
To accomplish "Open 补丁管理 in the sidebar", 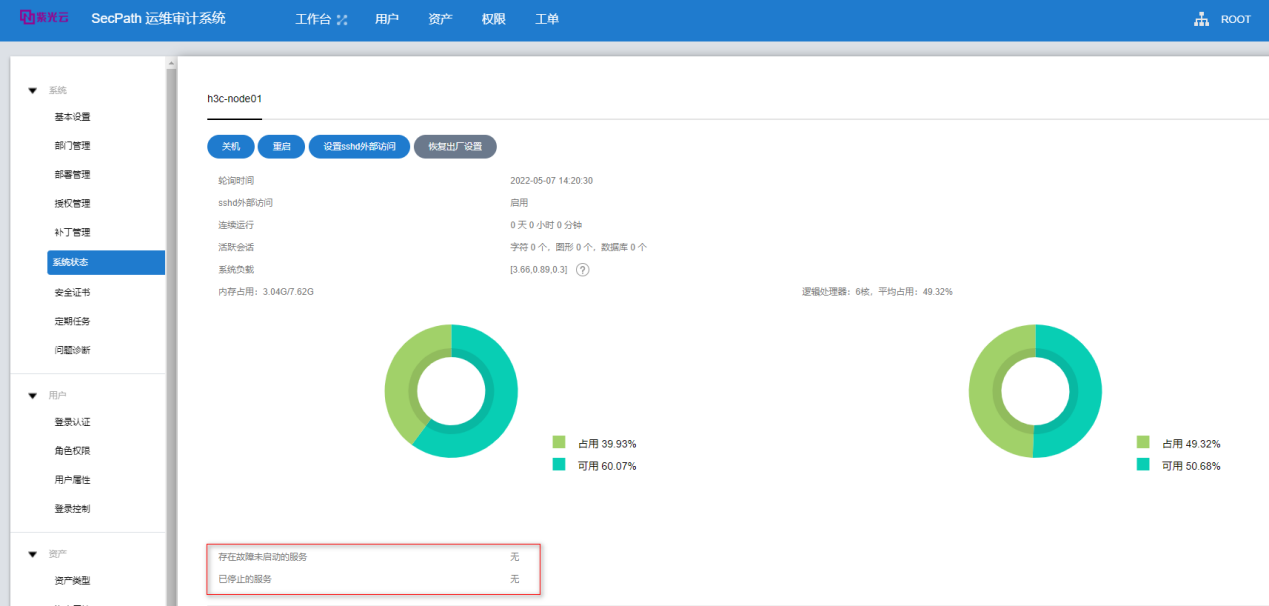I will [x=72, y=233].
